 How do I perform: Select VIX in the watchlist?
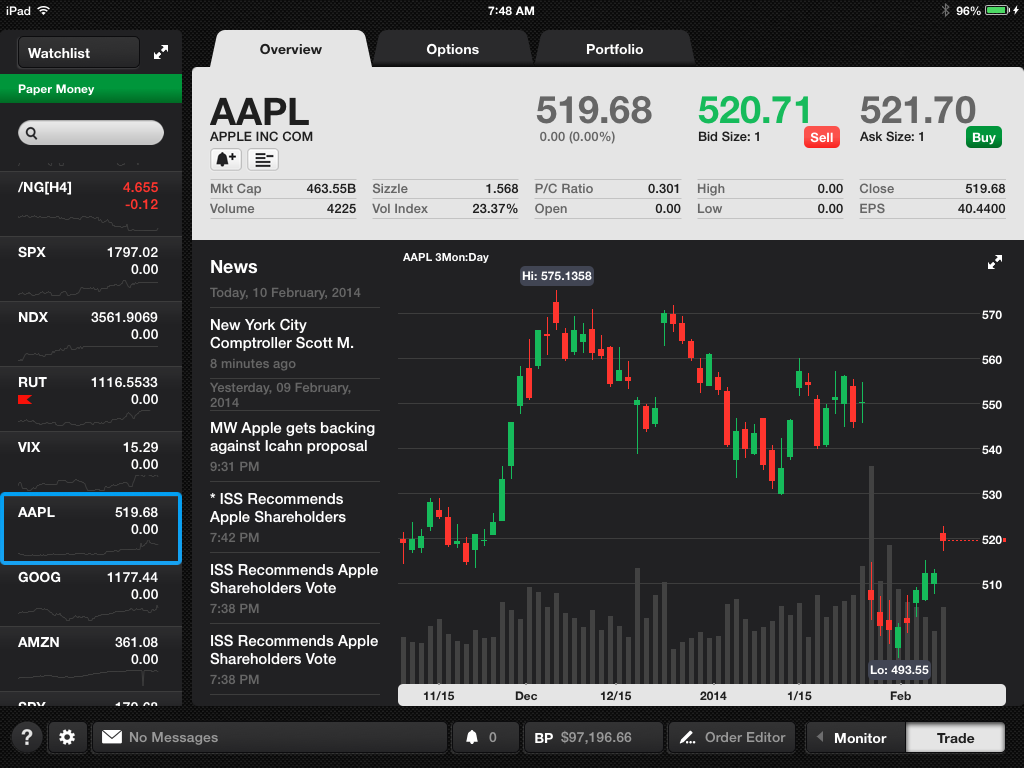pos(91,464)
